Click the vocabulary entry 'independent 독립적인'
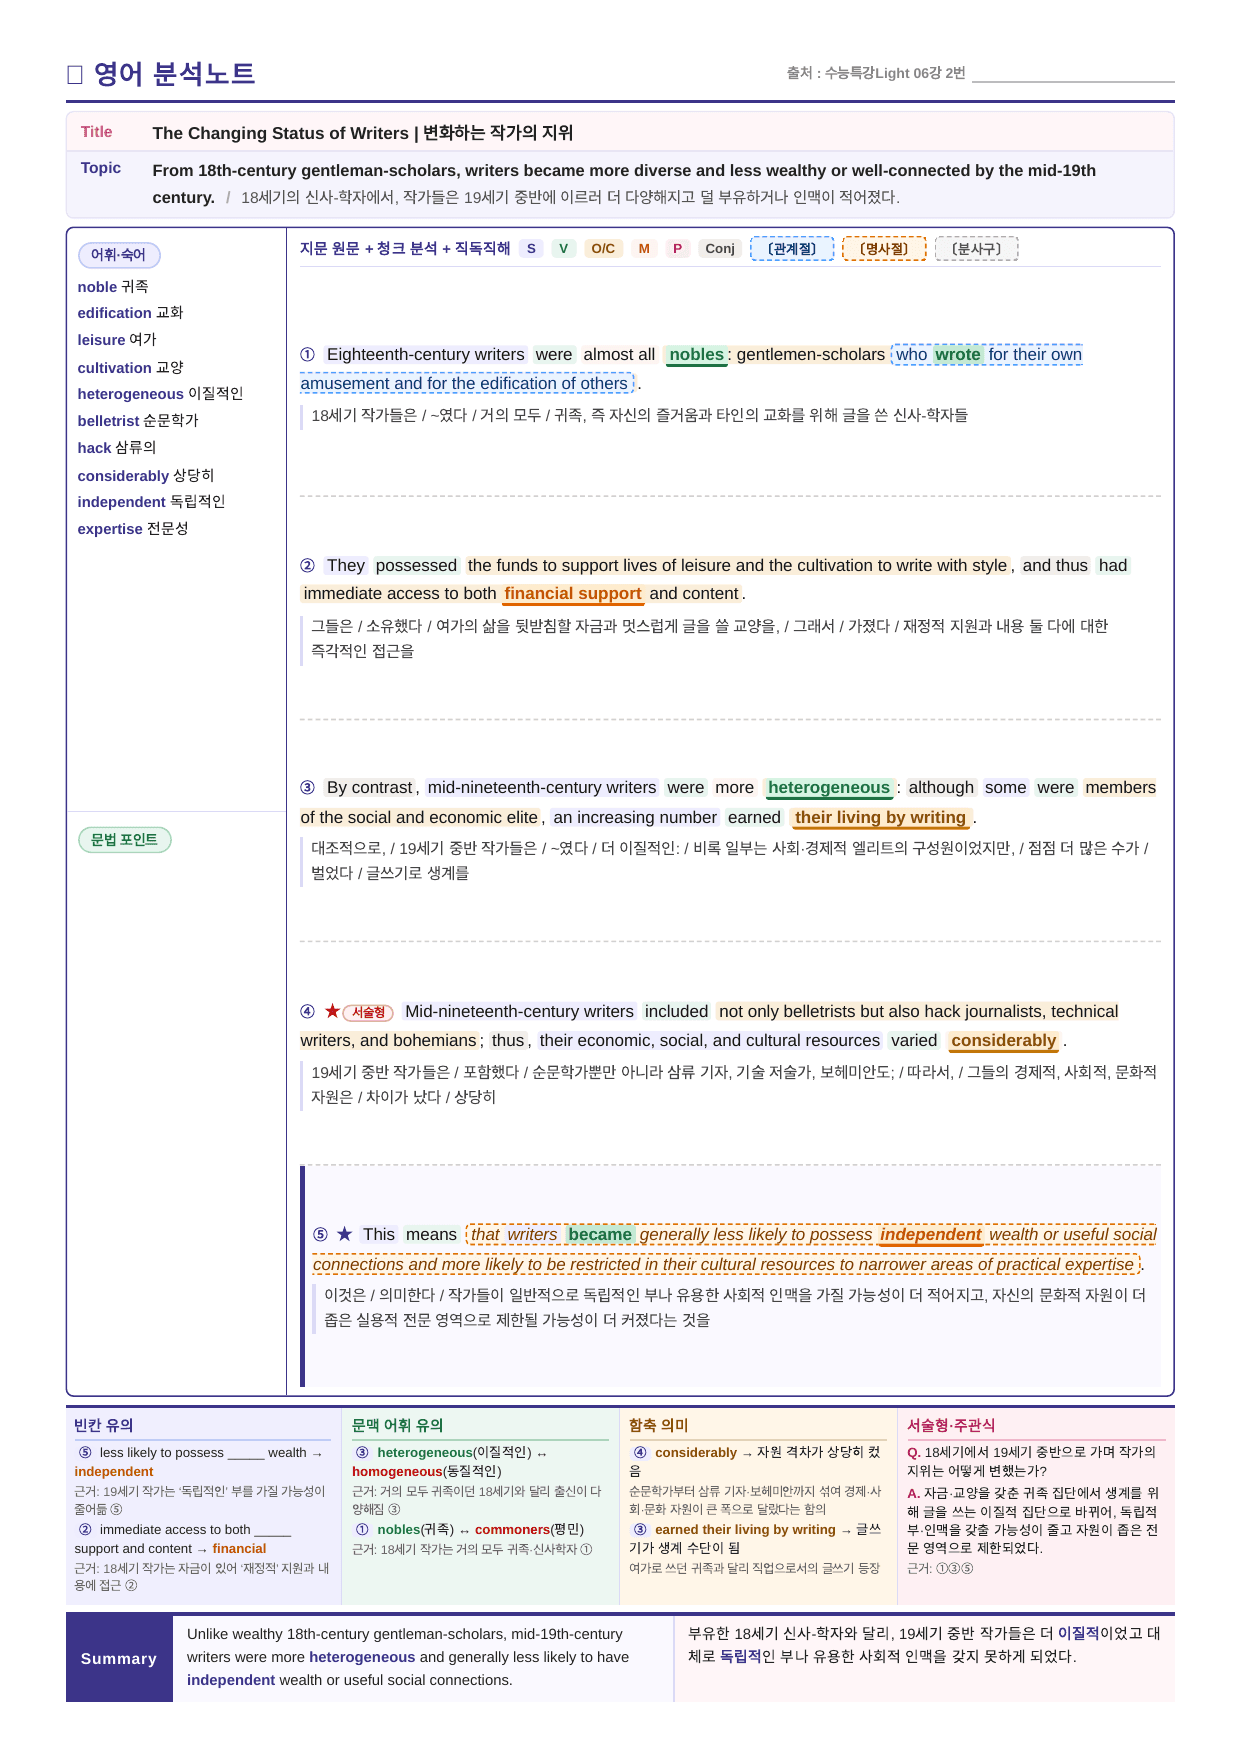The width and height of the screenshot is (1240, 1754). click(151, 502)
